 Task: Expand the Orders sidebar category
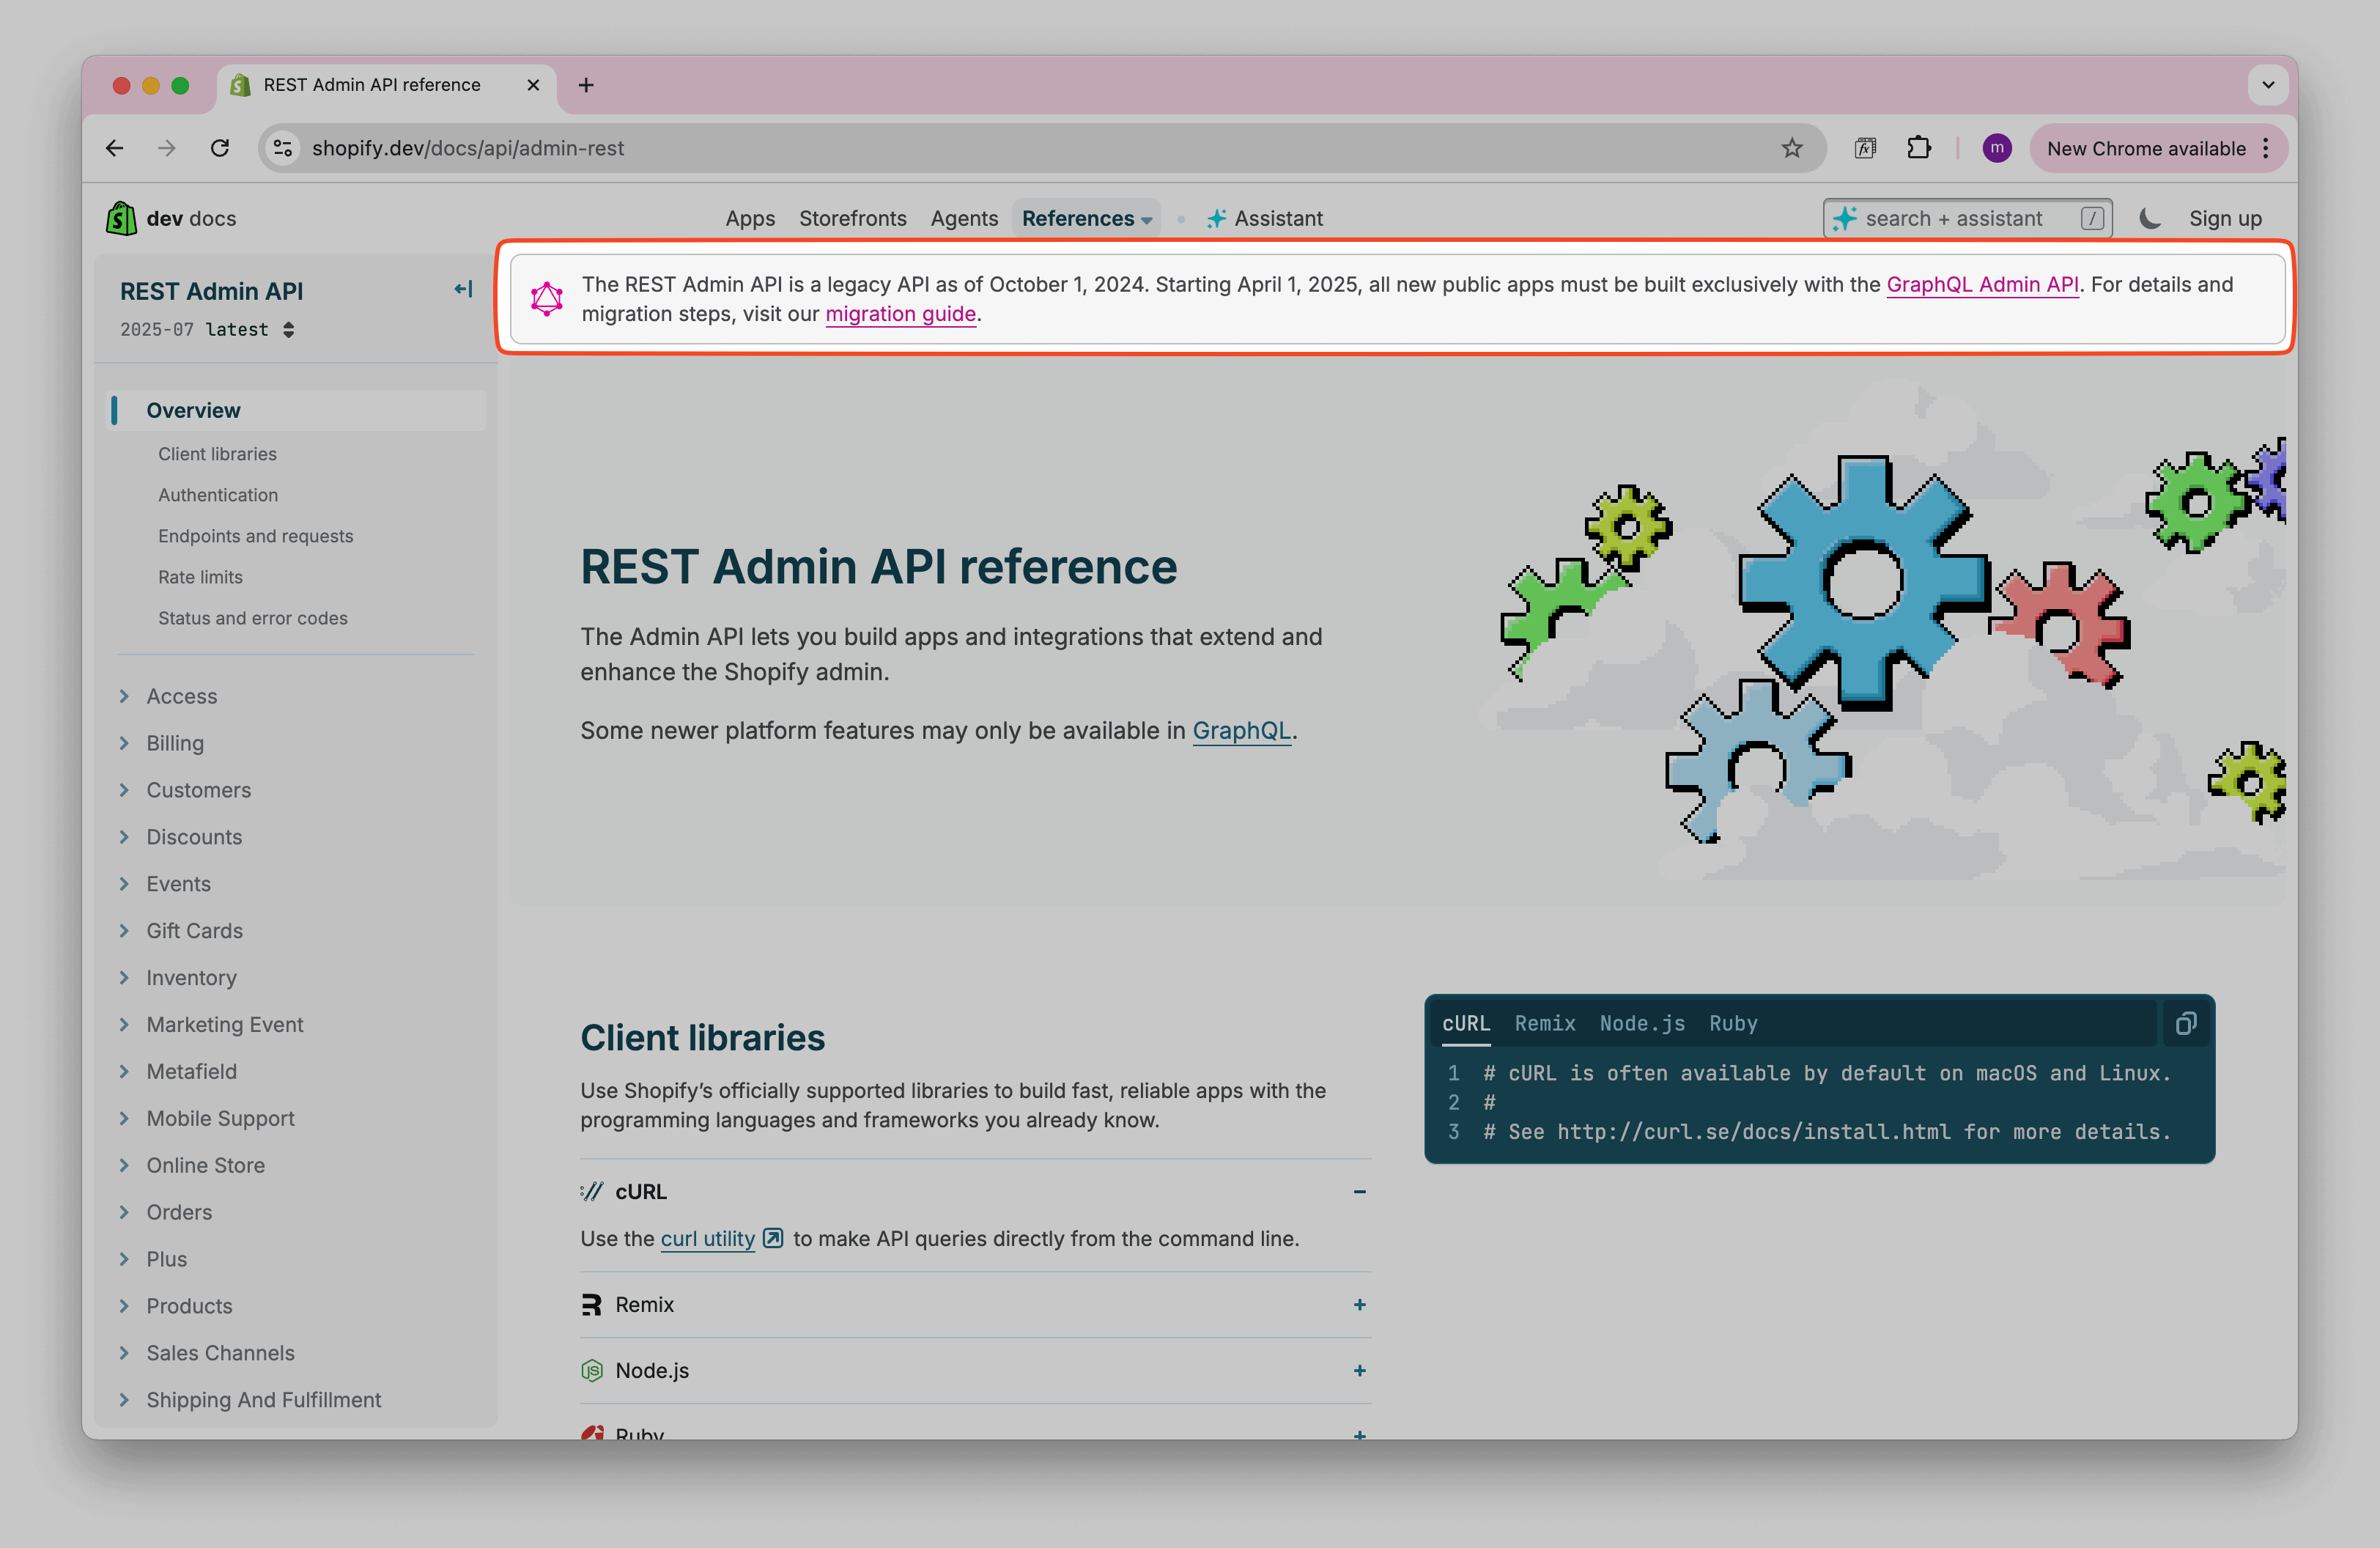tap(179, 1212)
